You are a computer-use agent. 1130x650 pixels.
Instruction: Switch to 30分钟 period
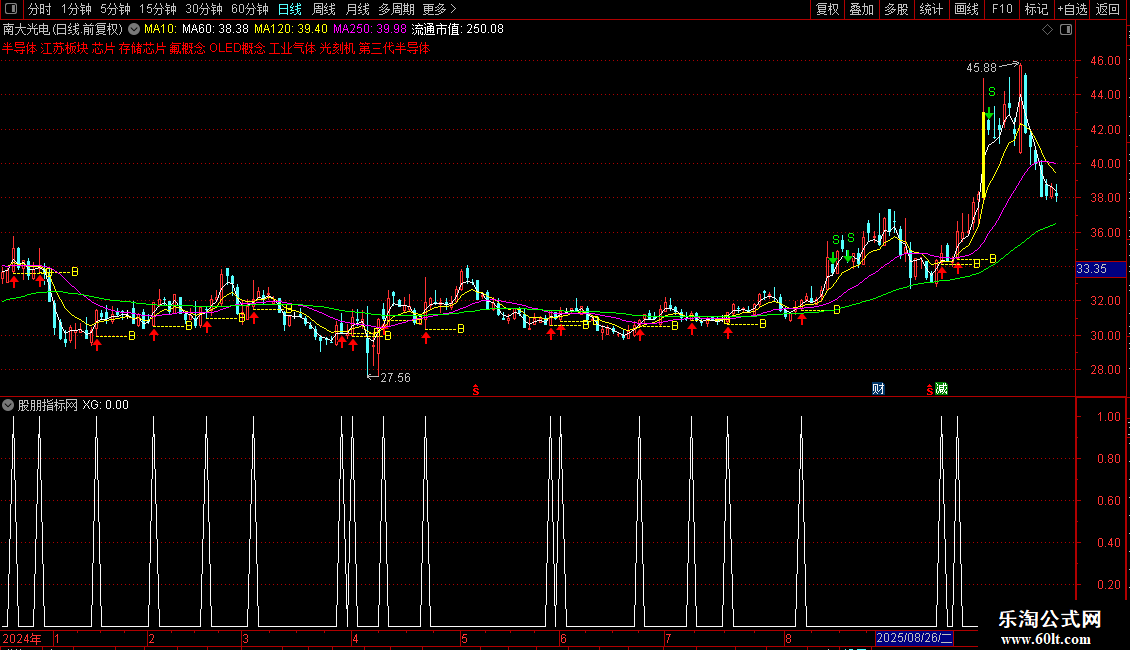204,9
